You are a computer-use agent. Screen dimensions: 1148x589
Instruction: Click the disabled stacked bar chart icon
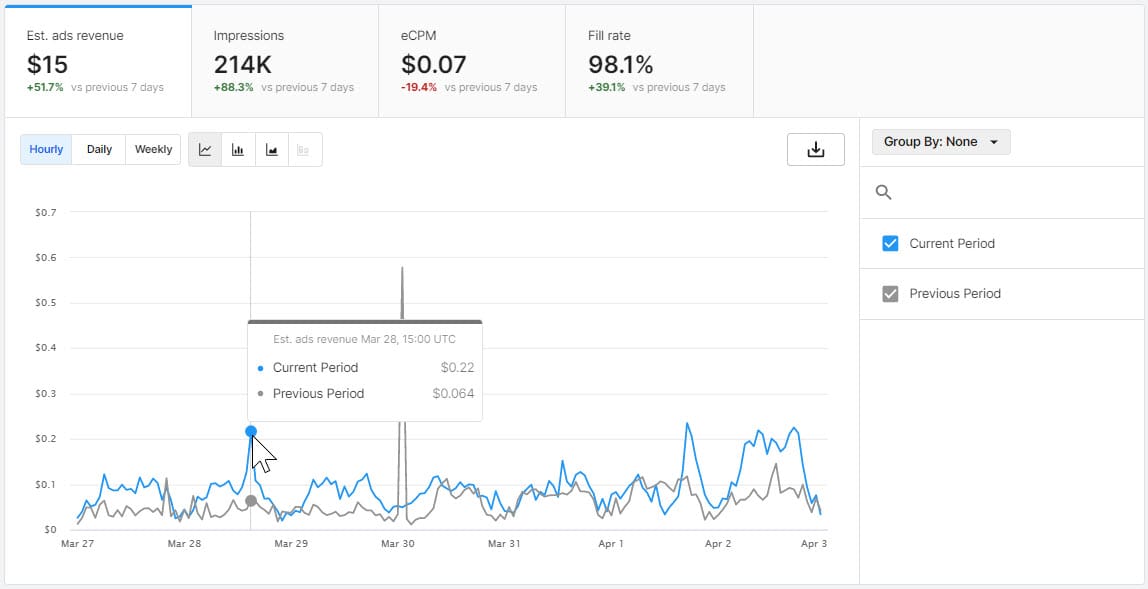[305, 150]
